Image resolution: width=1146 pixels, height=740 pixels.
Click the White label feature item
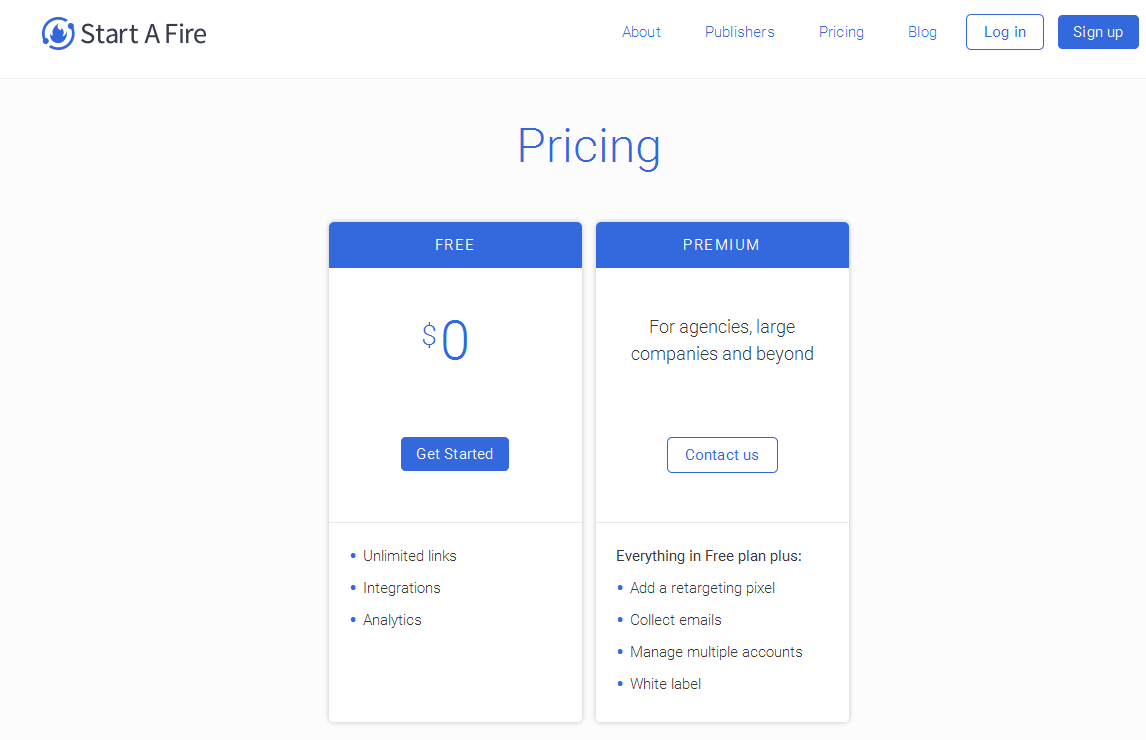tap(665, 684)
